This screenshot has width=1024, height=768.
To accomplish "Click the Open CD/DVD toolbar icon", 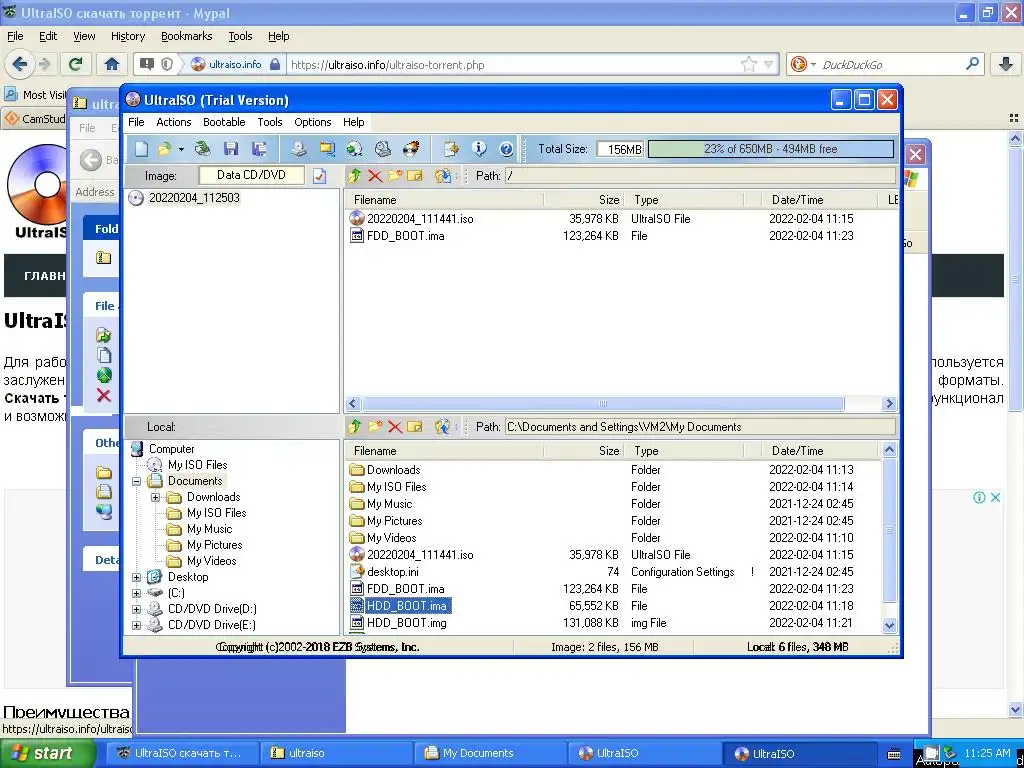I will pos(202,149).
